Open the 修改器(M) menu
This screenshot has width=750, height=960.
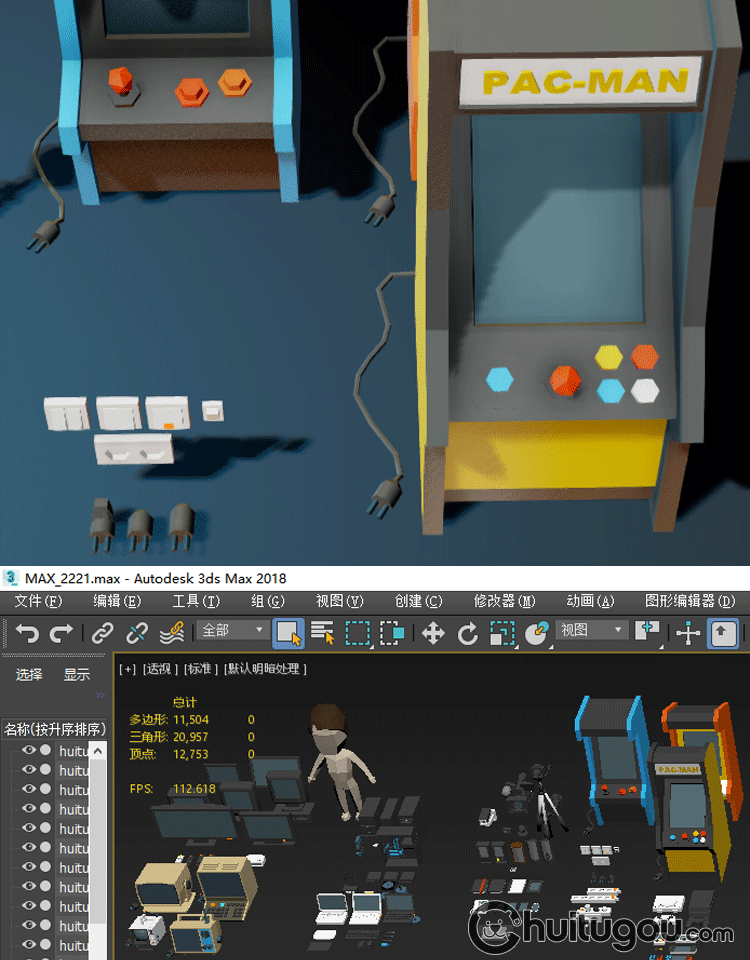504,601
